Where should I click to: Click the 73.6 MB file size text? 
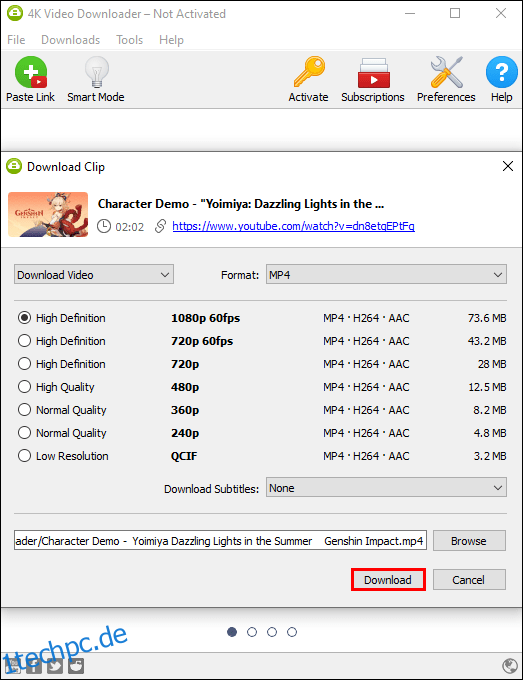click(487, 318)
